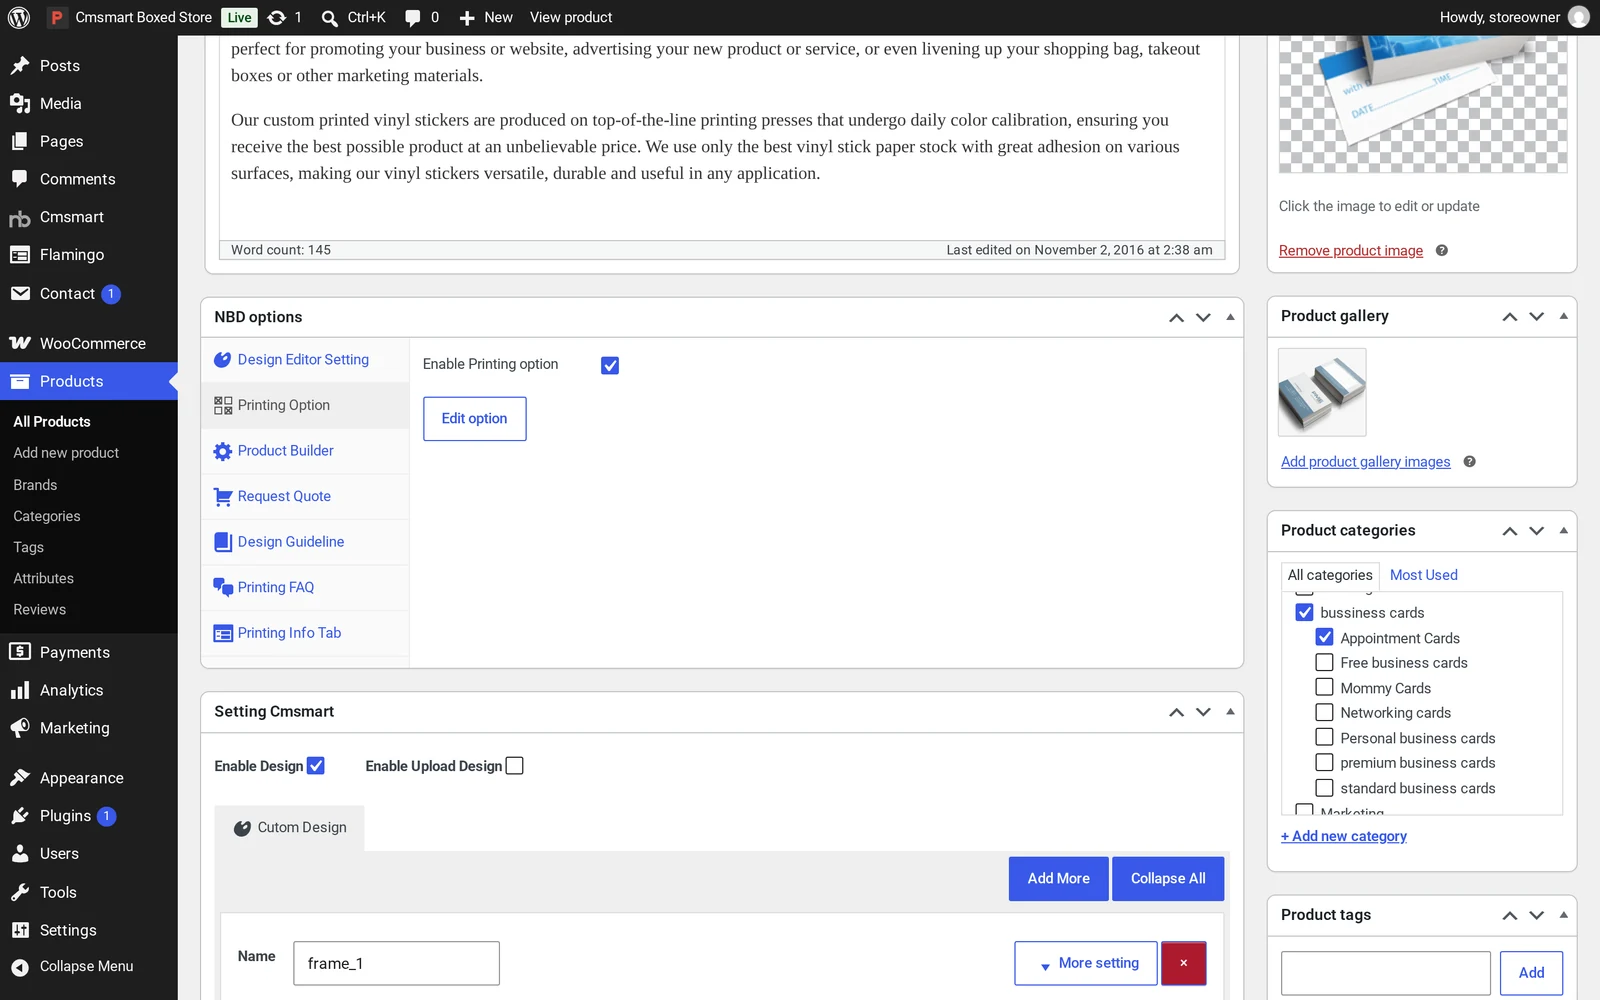Check the Mommy Cards category
The height and width of the screenshot is (1000, 1600).
(x=1325, y=687)
